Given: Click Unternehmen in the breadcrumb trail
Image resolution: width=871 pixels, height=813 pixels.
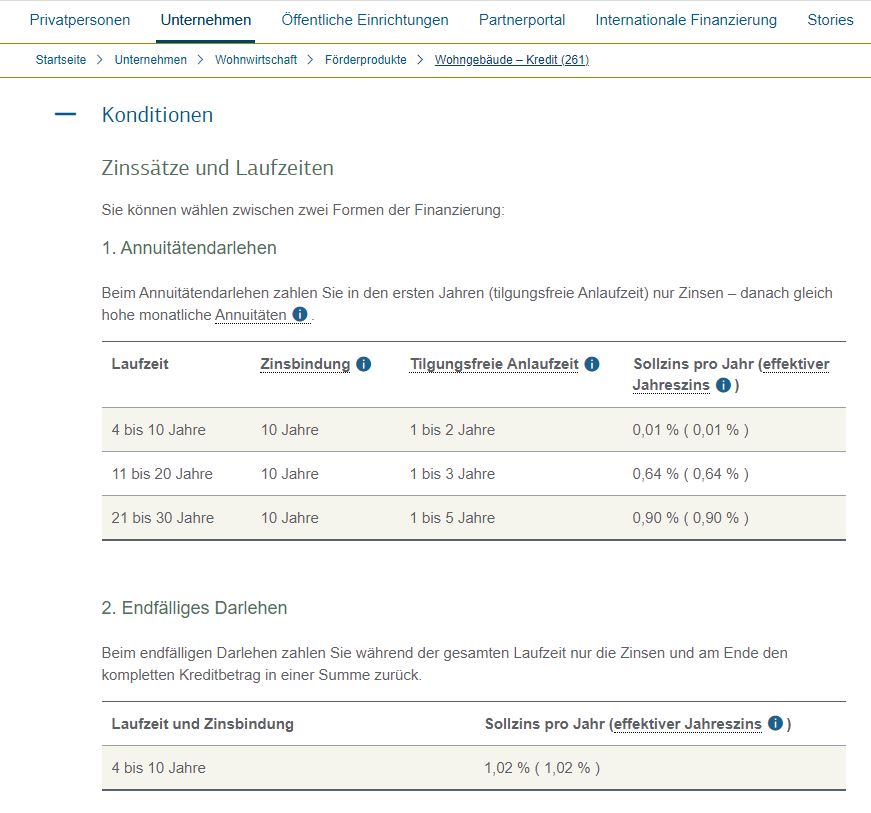Looking at the screenshot, I should point(151,60).
